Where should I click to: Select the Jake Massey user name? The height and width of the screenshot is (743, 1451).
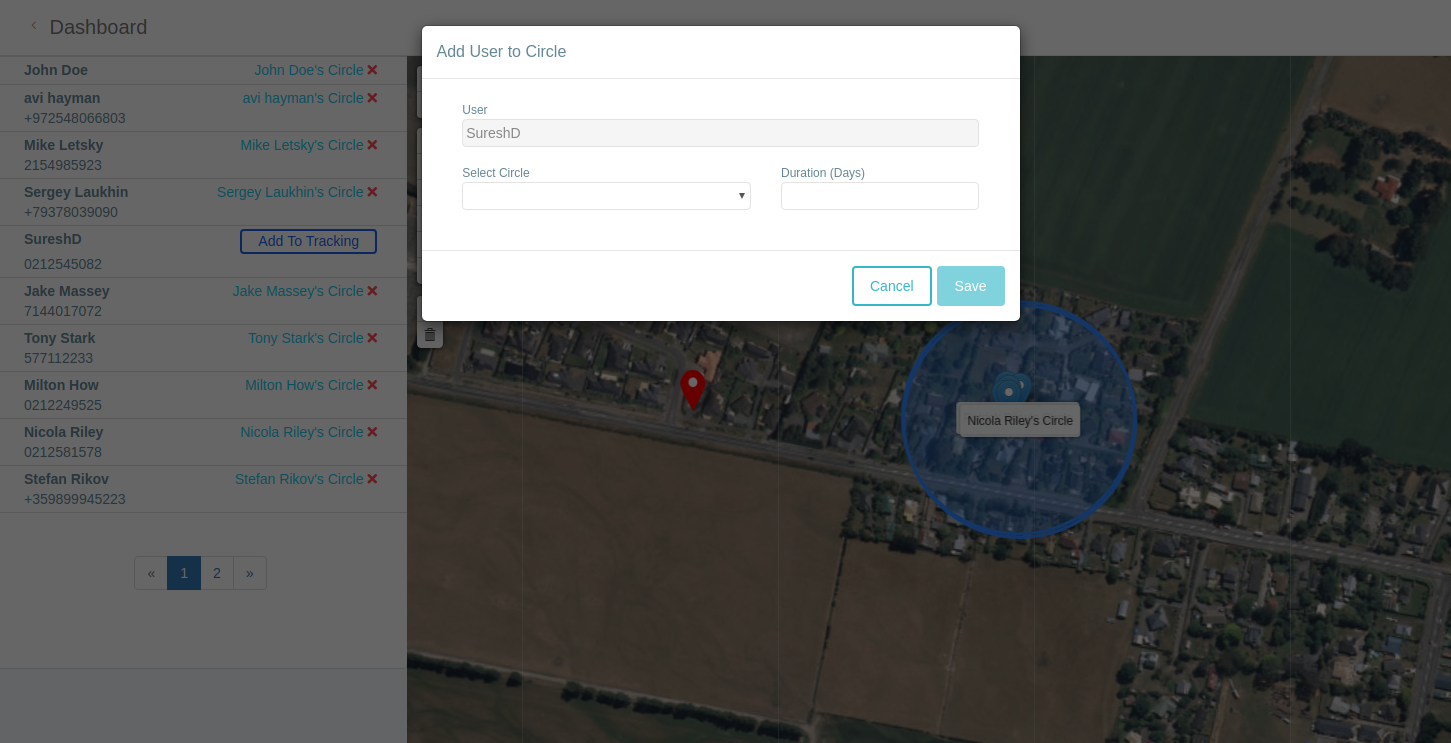[67, 291]
